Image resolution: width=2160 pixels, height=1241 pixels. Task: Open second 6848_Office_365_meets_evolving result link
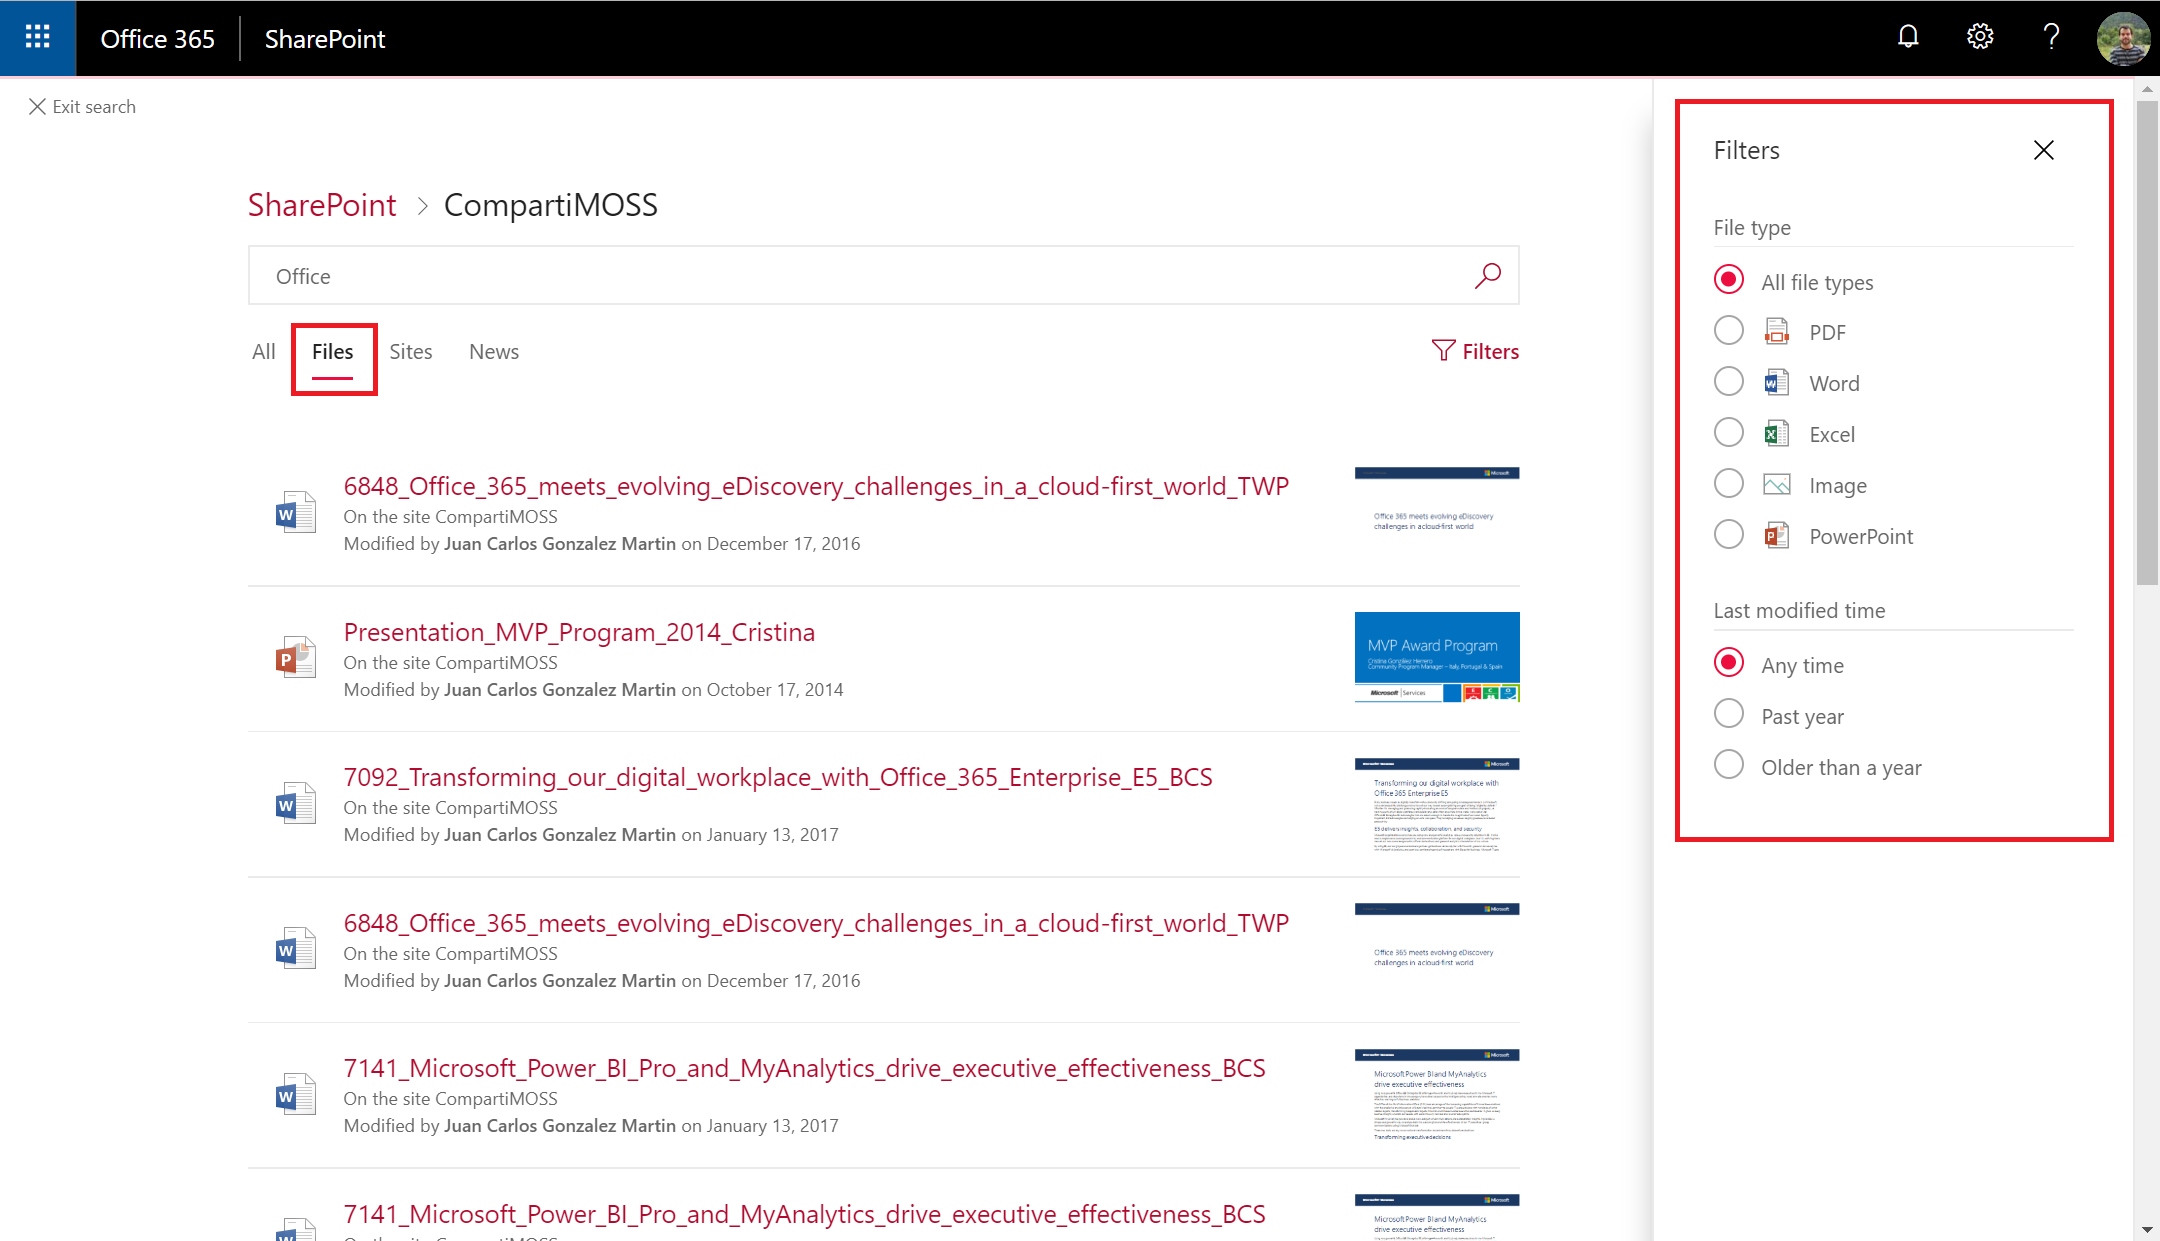click(816, 923)
